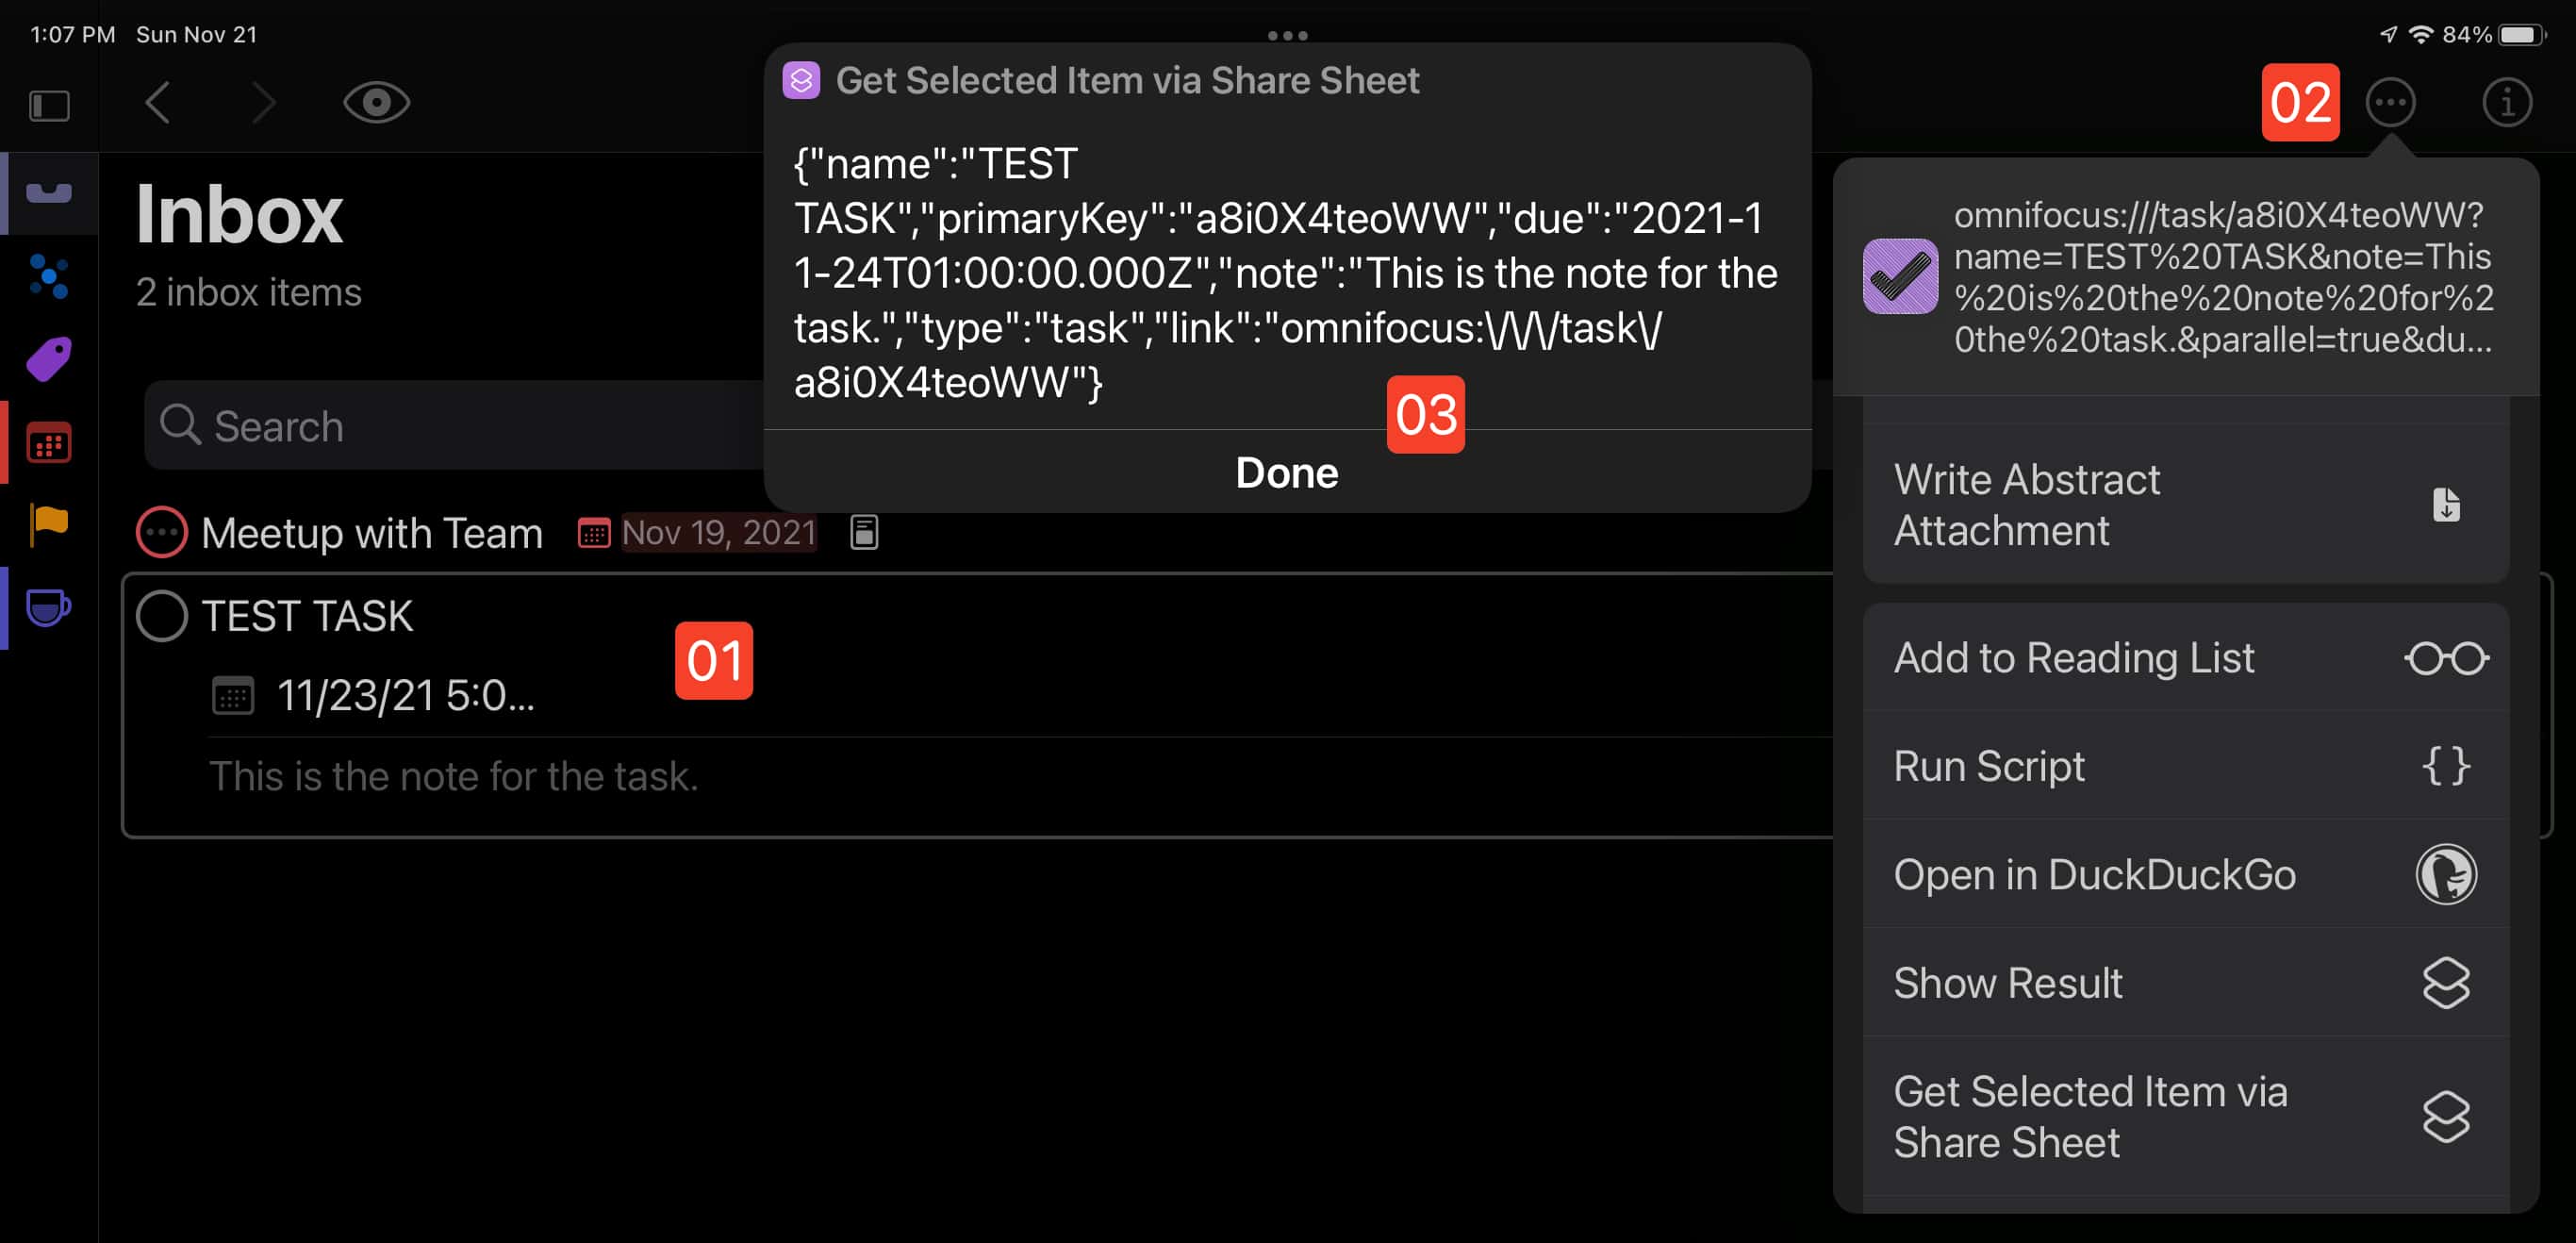Viewport: 2576px width, 1243px height.
Task: Click the Run Script shortcut option
Action: tap(2185, 766)
